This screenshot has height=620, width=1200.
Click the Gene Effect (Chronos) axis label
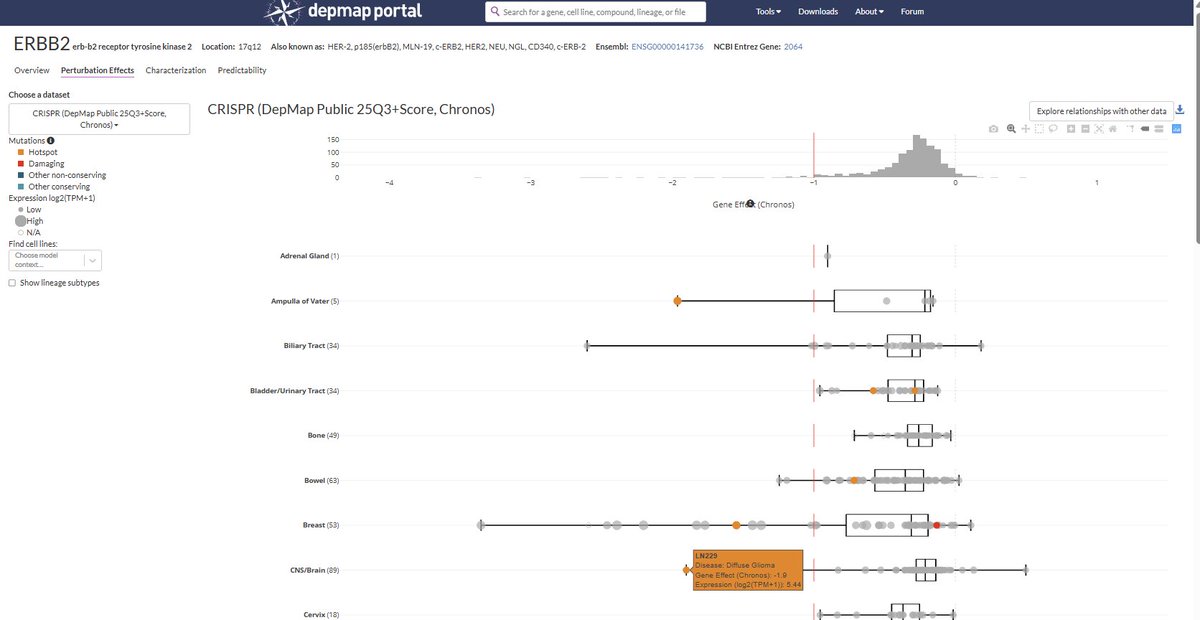coord(753,204)
